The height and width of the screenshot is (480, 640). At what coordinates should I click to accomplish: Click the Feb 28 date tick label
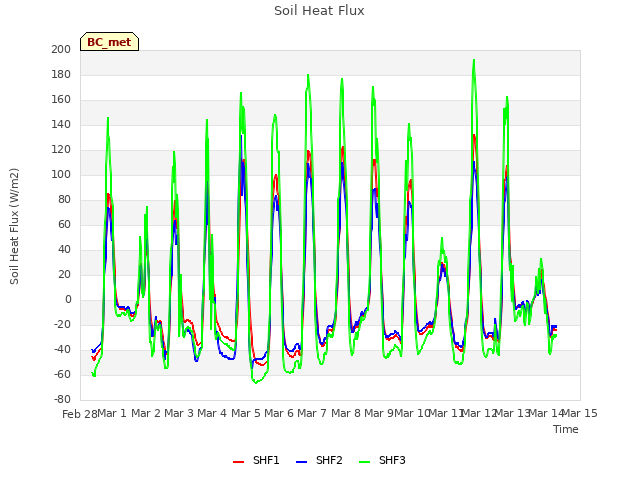click(x=80, y=414)
